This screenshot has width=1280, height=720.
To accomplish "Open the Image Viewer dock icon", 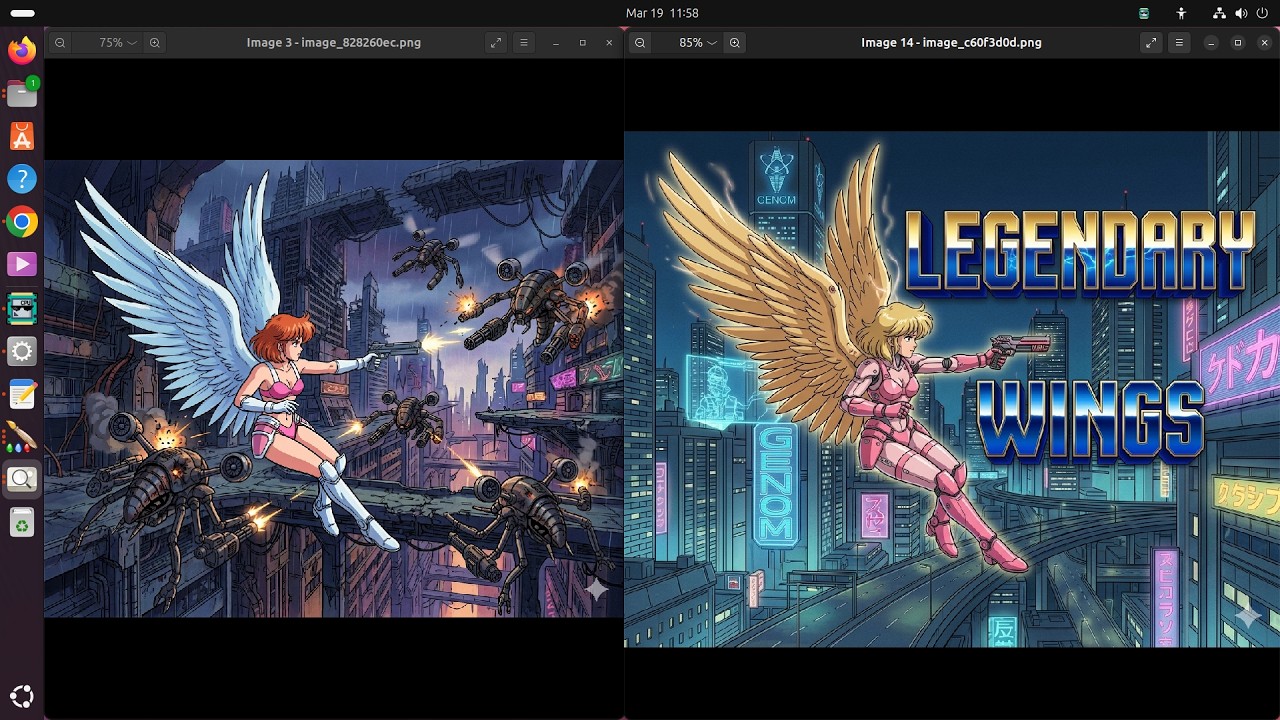I will pos(22,480).
